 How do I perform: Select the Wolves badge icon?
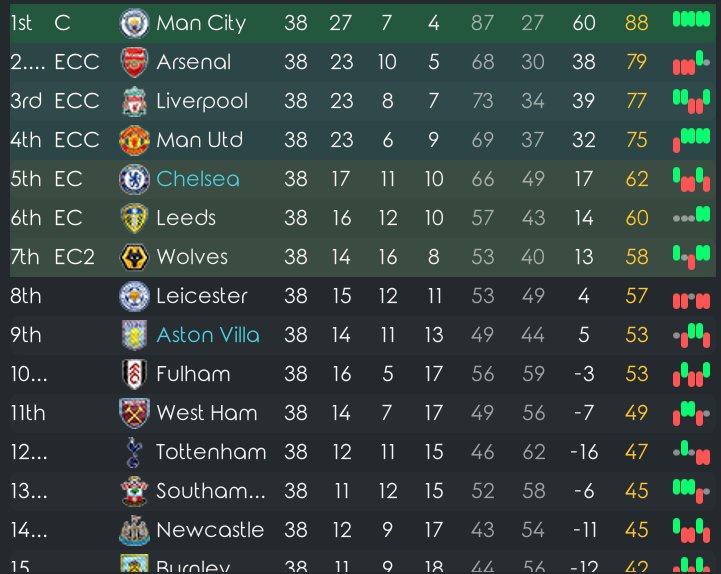(133, 257)
